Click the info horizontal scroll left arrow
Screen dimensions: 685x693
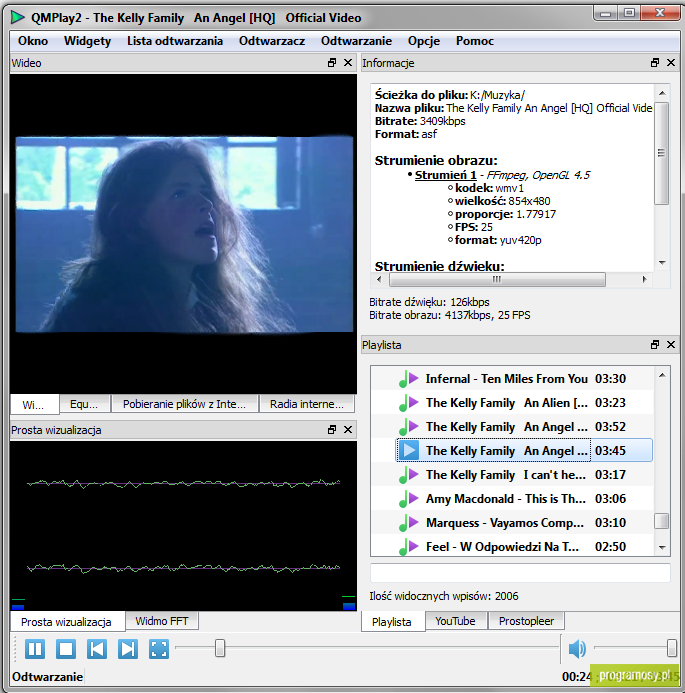click(379, 279)
